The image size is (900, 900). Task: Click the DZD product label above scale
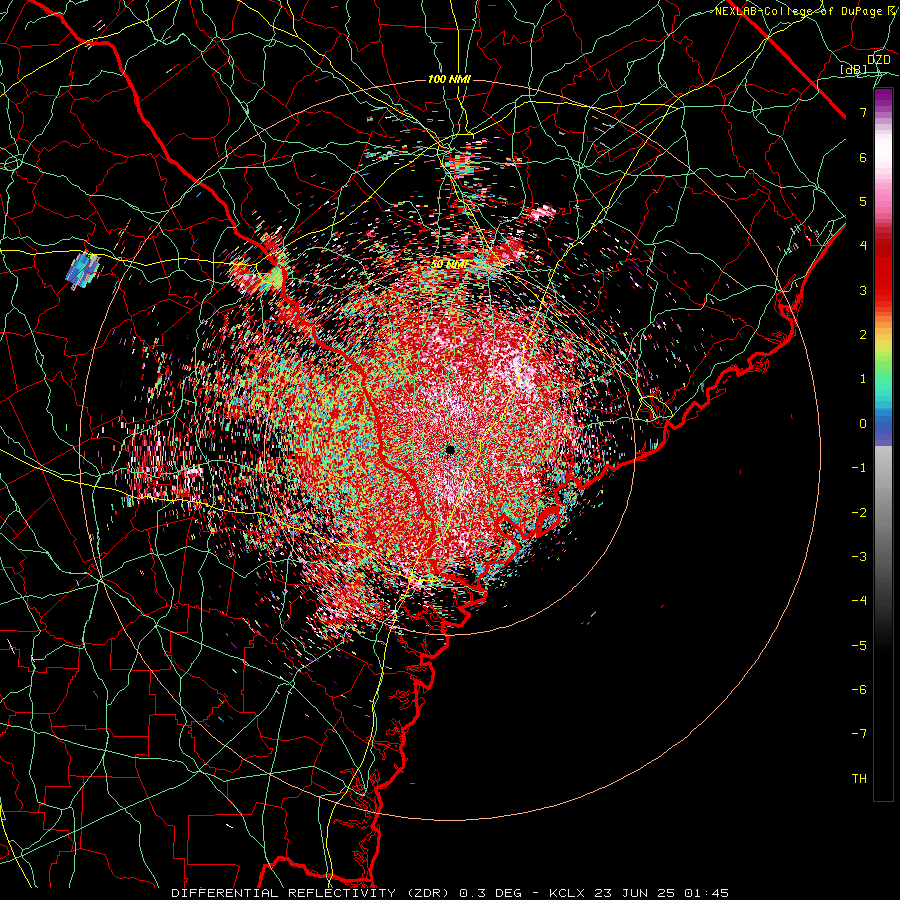tap(878, 60)
